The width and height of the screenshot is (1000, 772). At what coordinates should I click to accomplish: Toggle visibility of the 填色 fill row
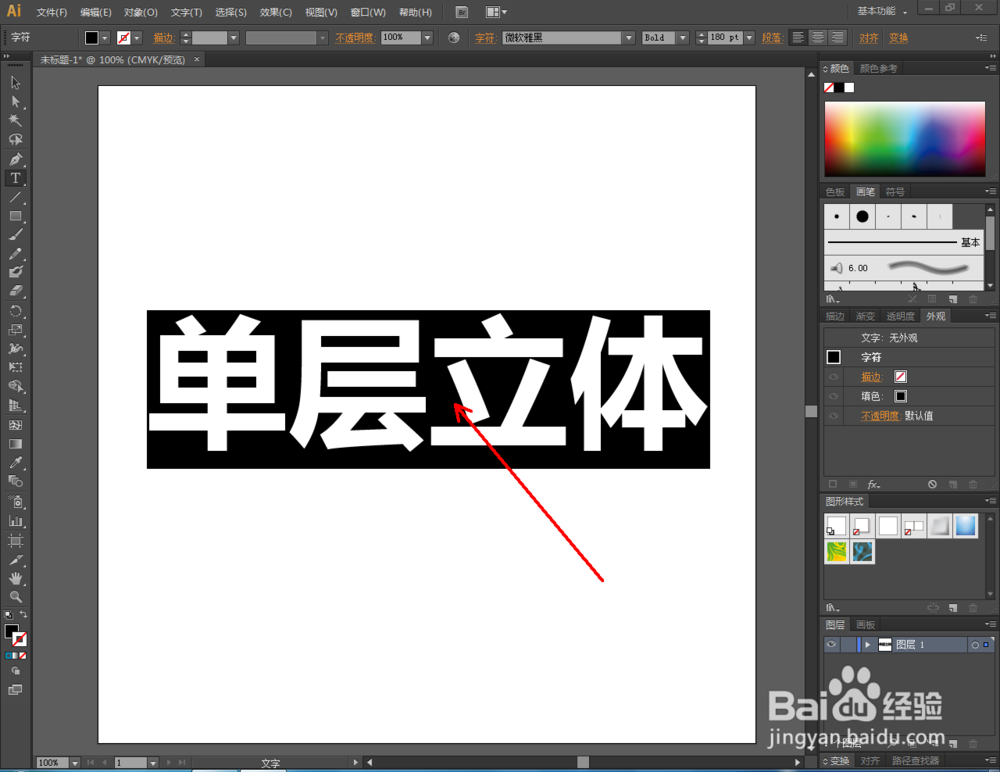832,396
